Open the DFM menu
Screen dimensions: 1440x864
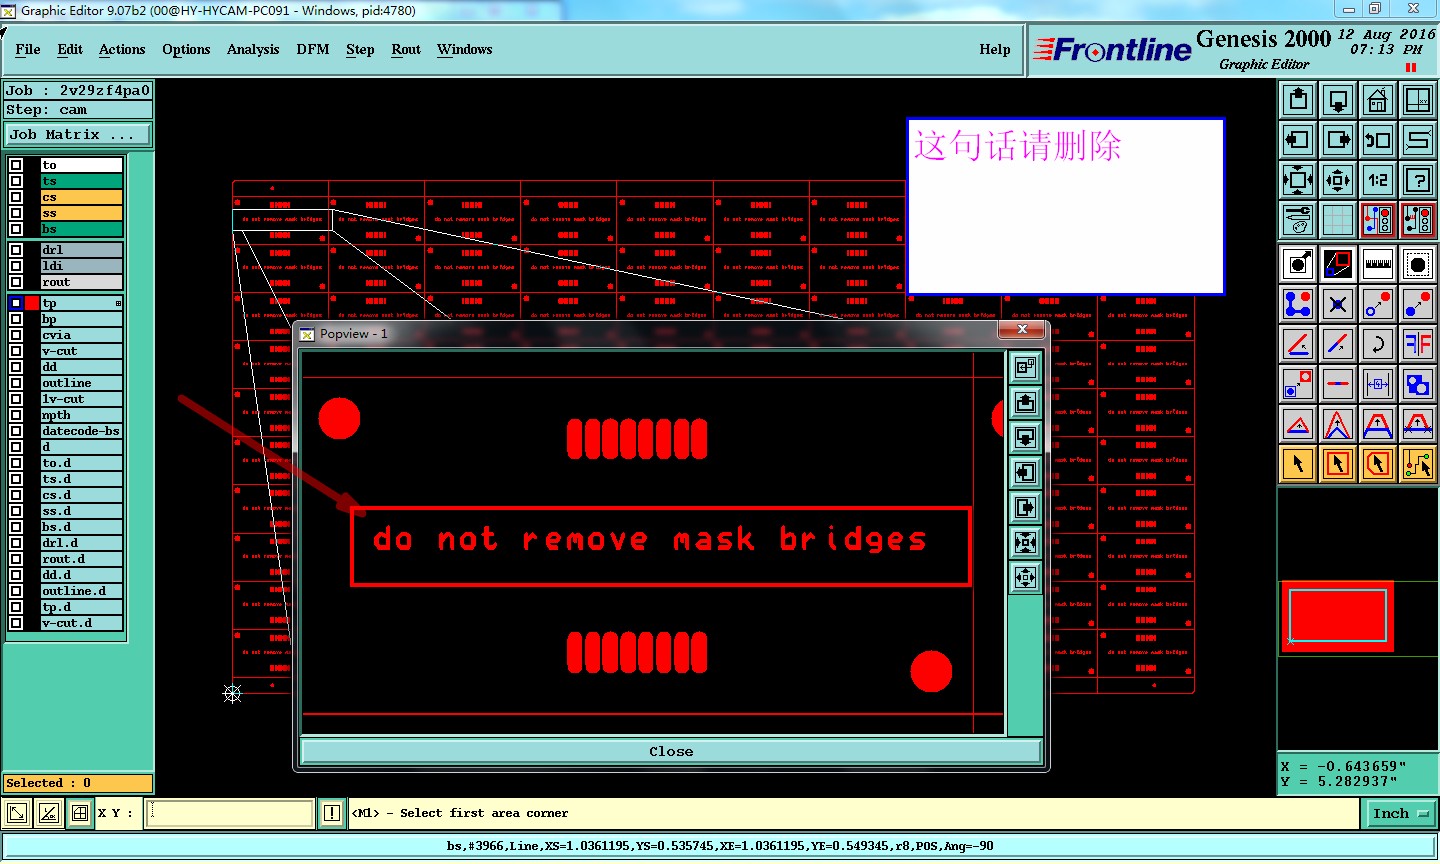point(313,49)
